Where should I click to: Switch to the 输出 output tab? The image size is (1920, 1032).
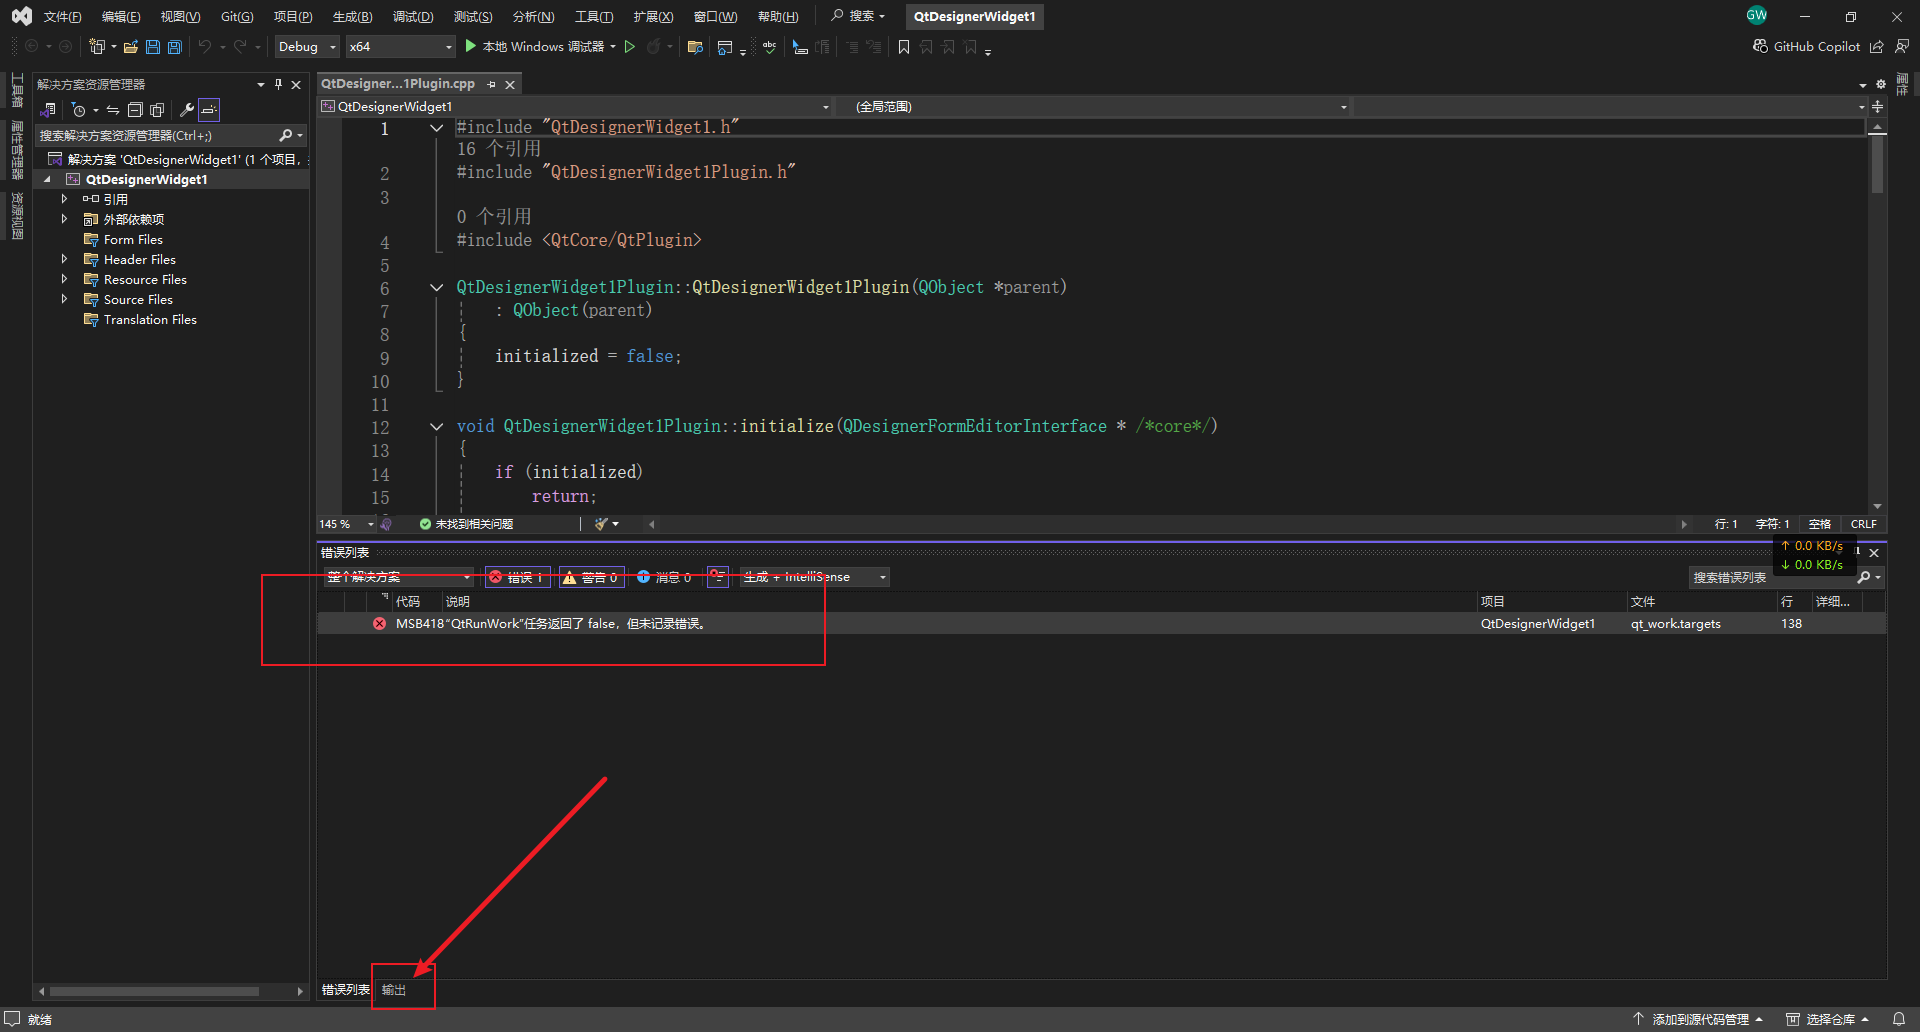[394, 990]
